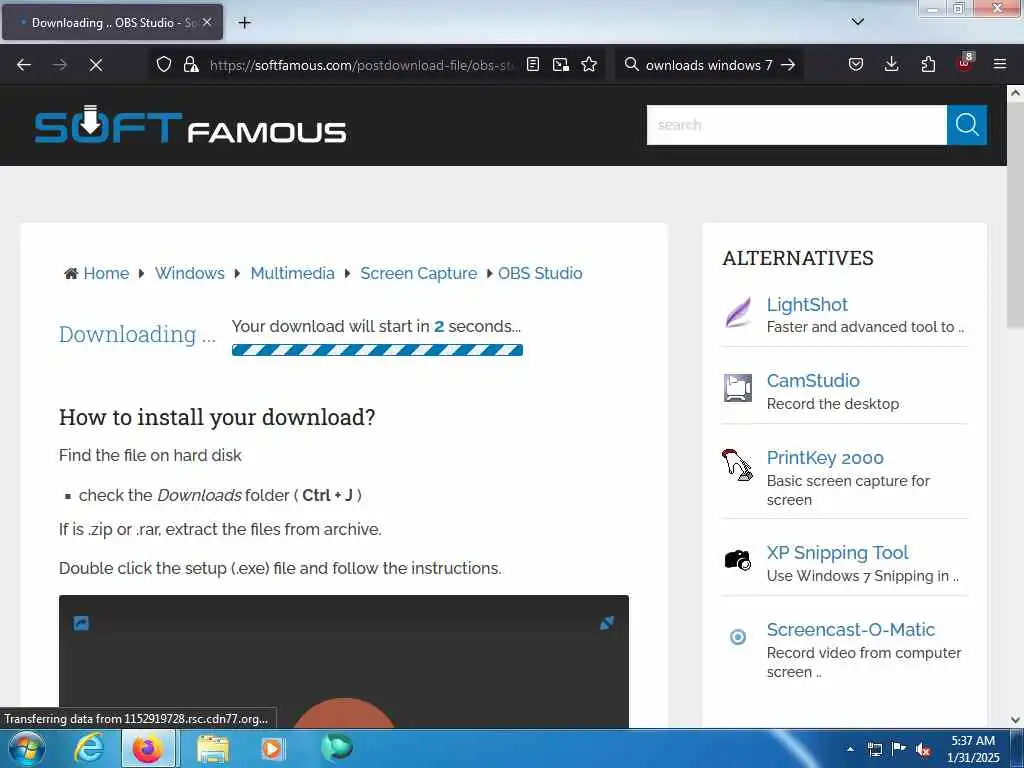Open the Pocket save icon
This screenshot has width=1024, height=768.
click(856, 65)
